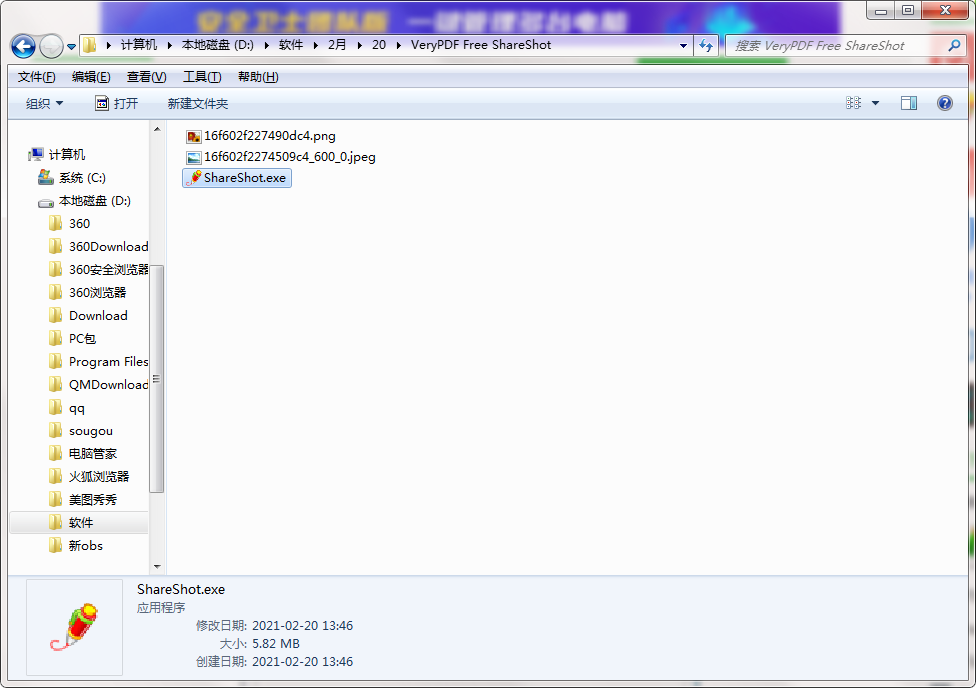The width and height of the screenshot is (976, 688).
Task: Open the 组织 dropdown menu
Action: 44,103
